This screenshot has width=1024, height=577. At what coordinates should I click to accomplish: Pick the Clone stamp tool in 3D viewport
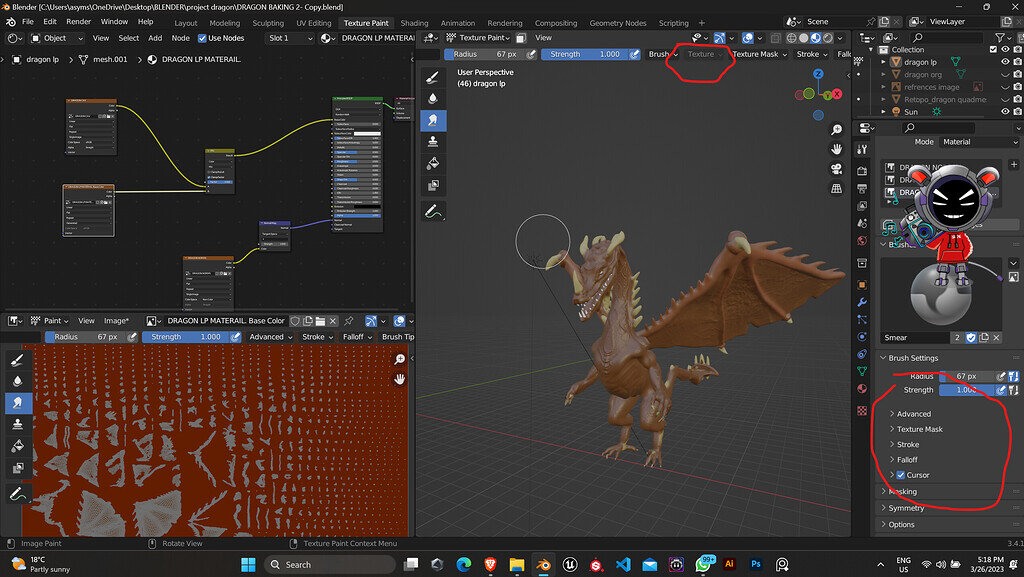[x=433, y=142]
